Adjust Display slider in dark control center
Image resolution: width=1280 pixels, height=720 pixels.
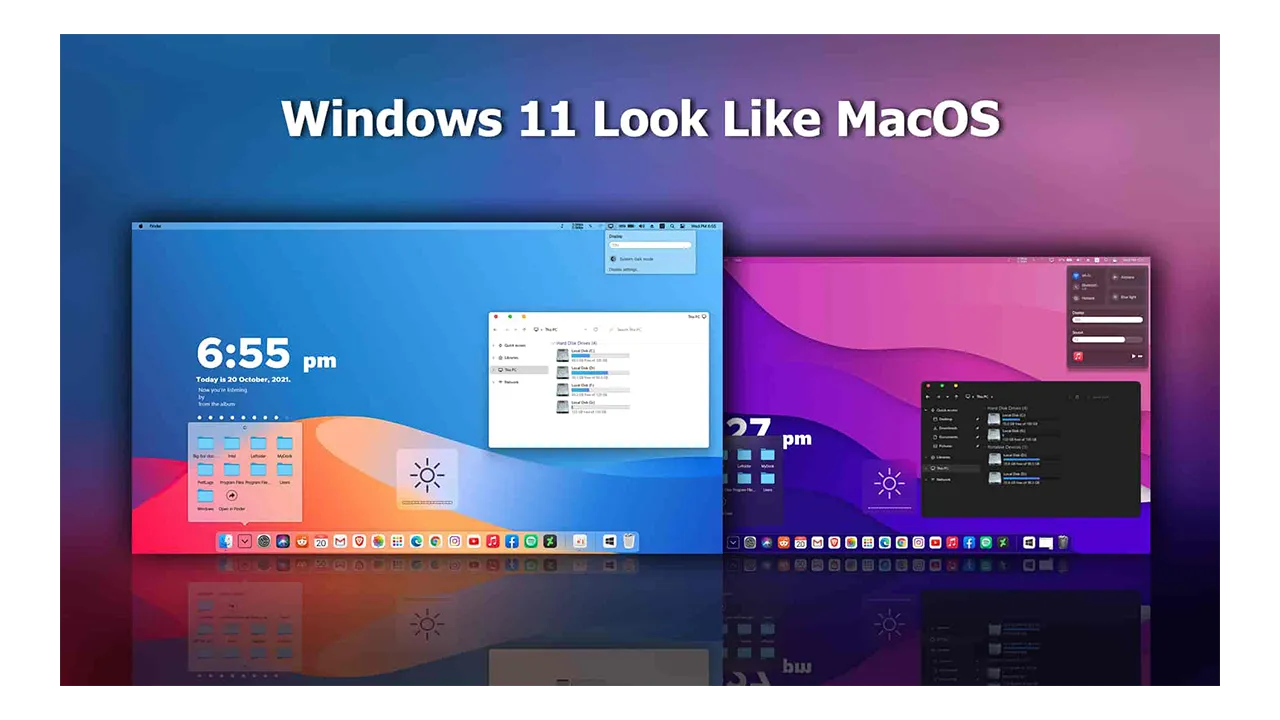tap(1107, 320)
